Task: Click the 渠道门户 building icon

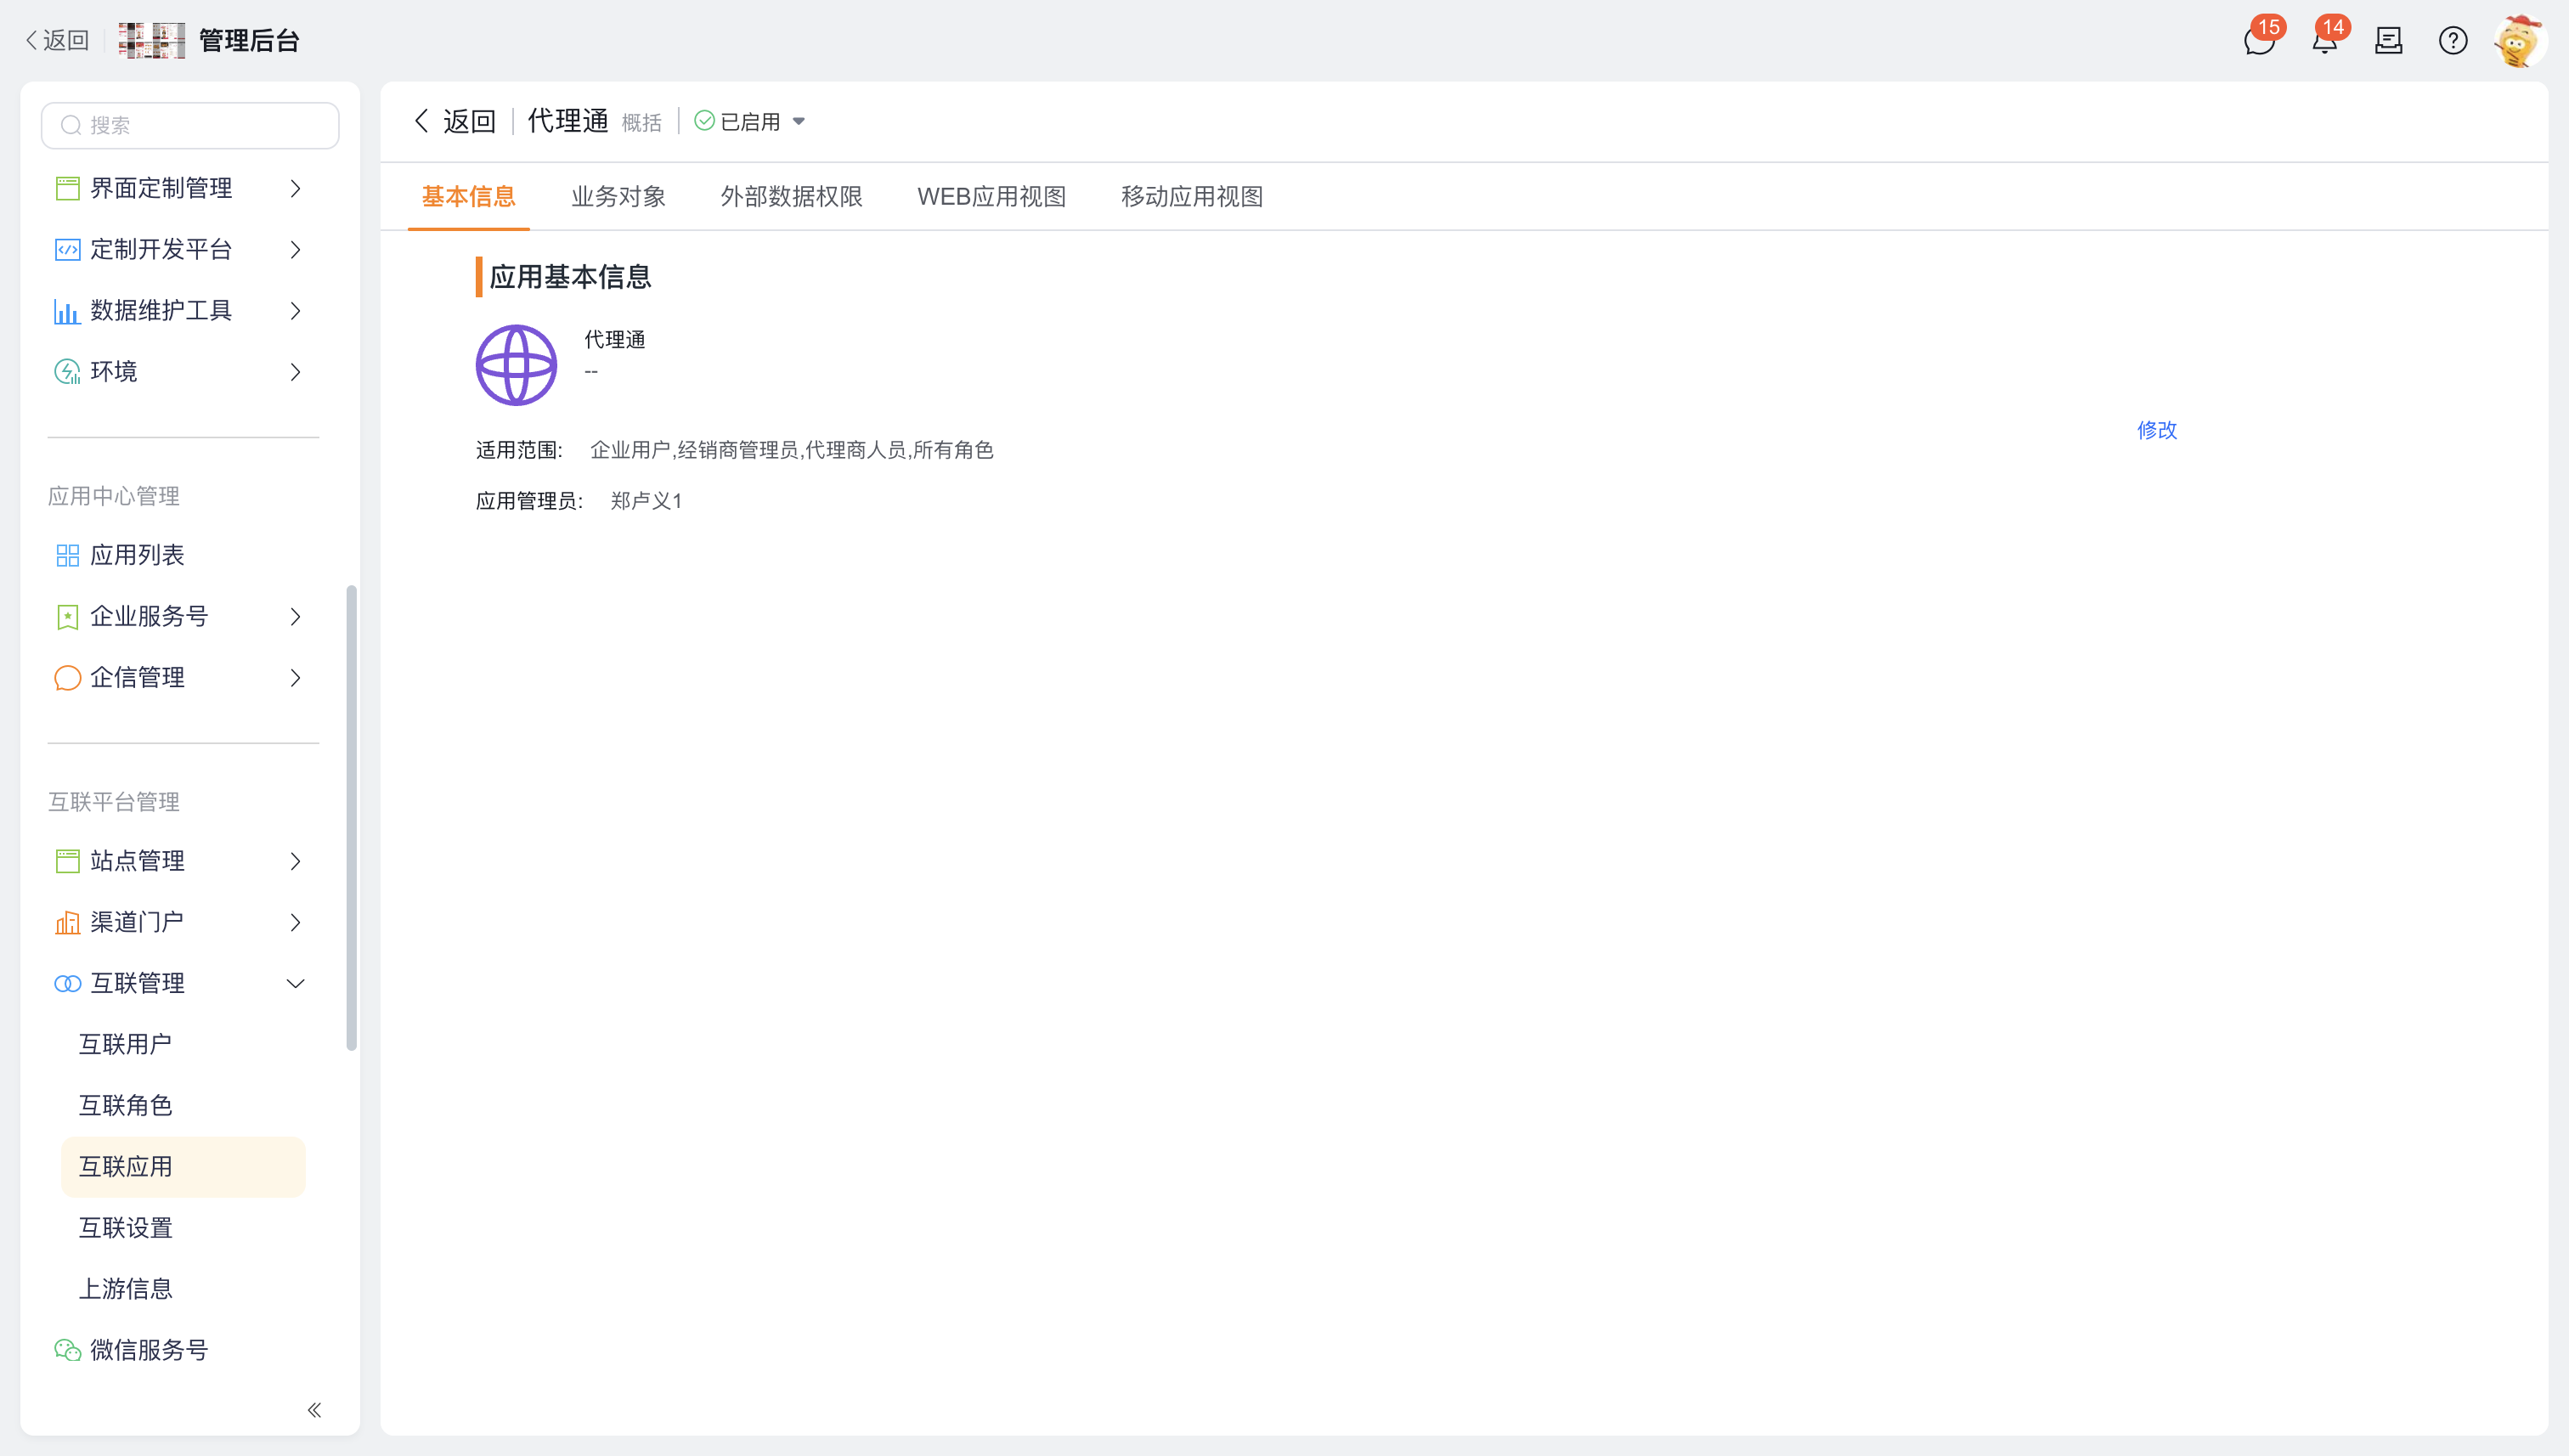Action: (67, 922)
